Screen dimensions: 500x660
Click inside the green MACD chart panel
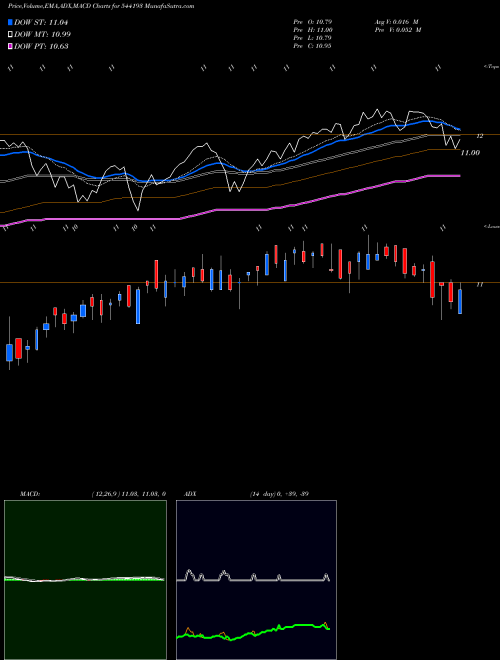[85, 580]
